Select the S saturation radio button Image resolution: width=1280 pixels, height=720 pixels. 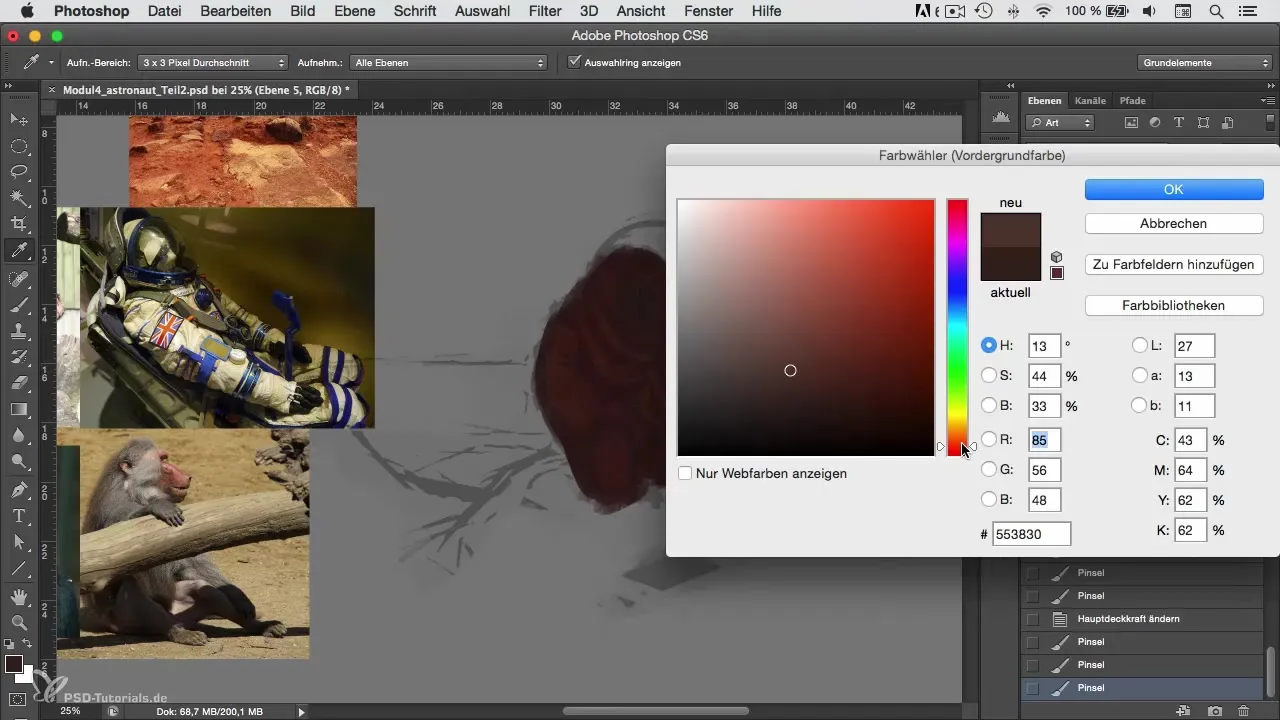pos(989,375)
